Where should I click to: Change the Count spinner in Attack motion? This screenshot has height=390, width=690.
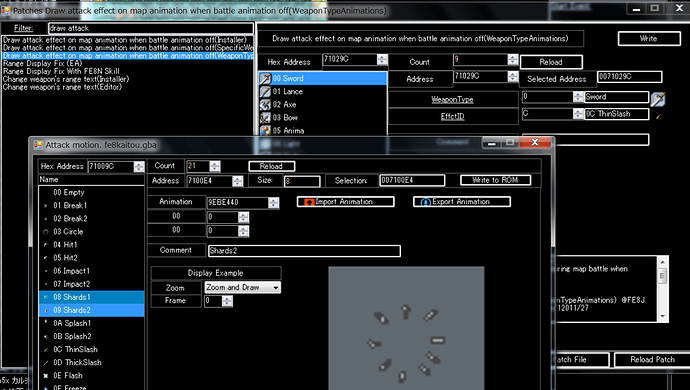(x=215, y=166)
